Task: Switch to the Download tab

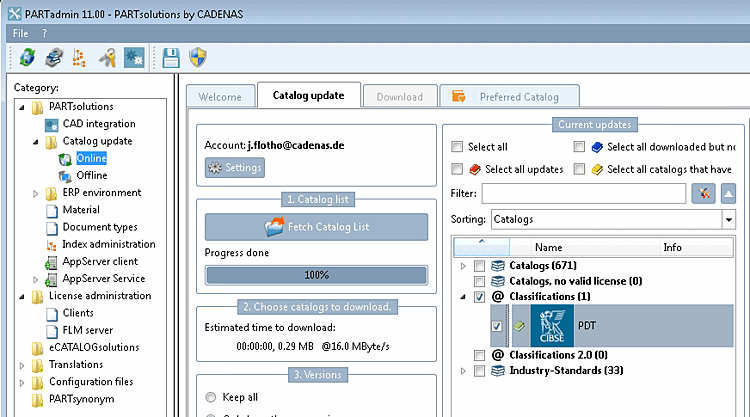Action: point(400,97)
